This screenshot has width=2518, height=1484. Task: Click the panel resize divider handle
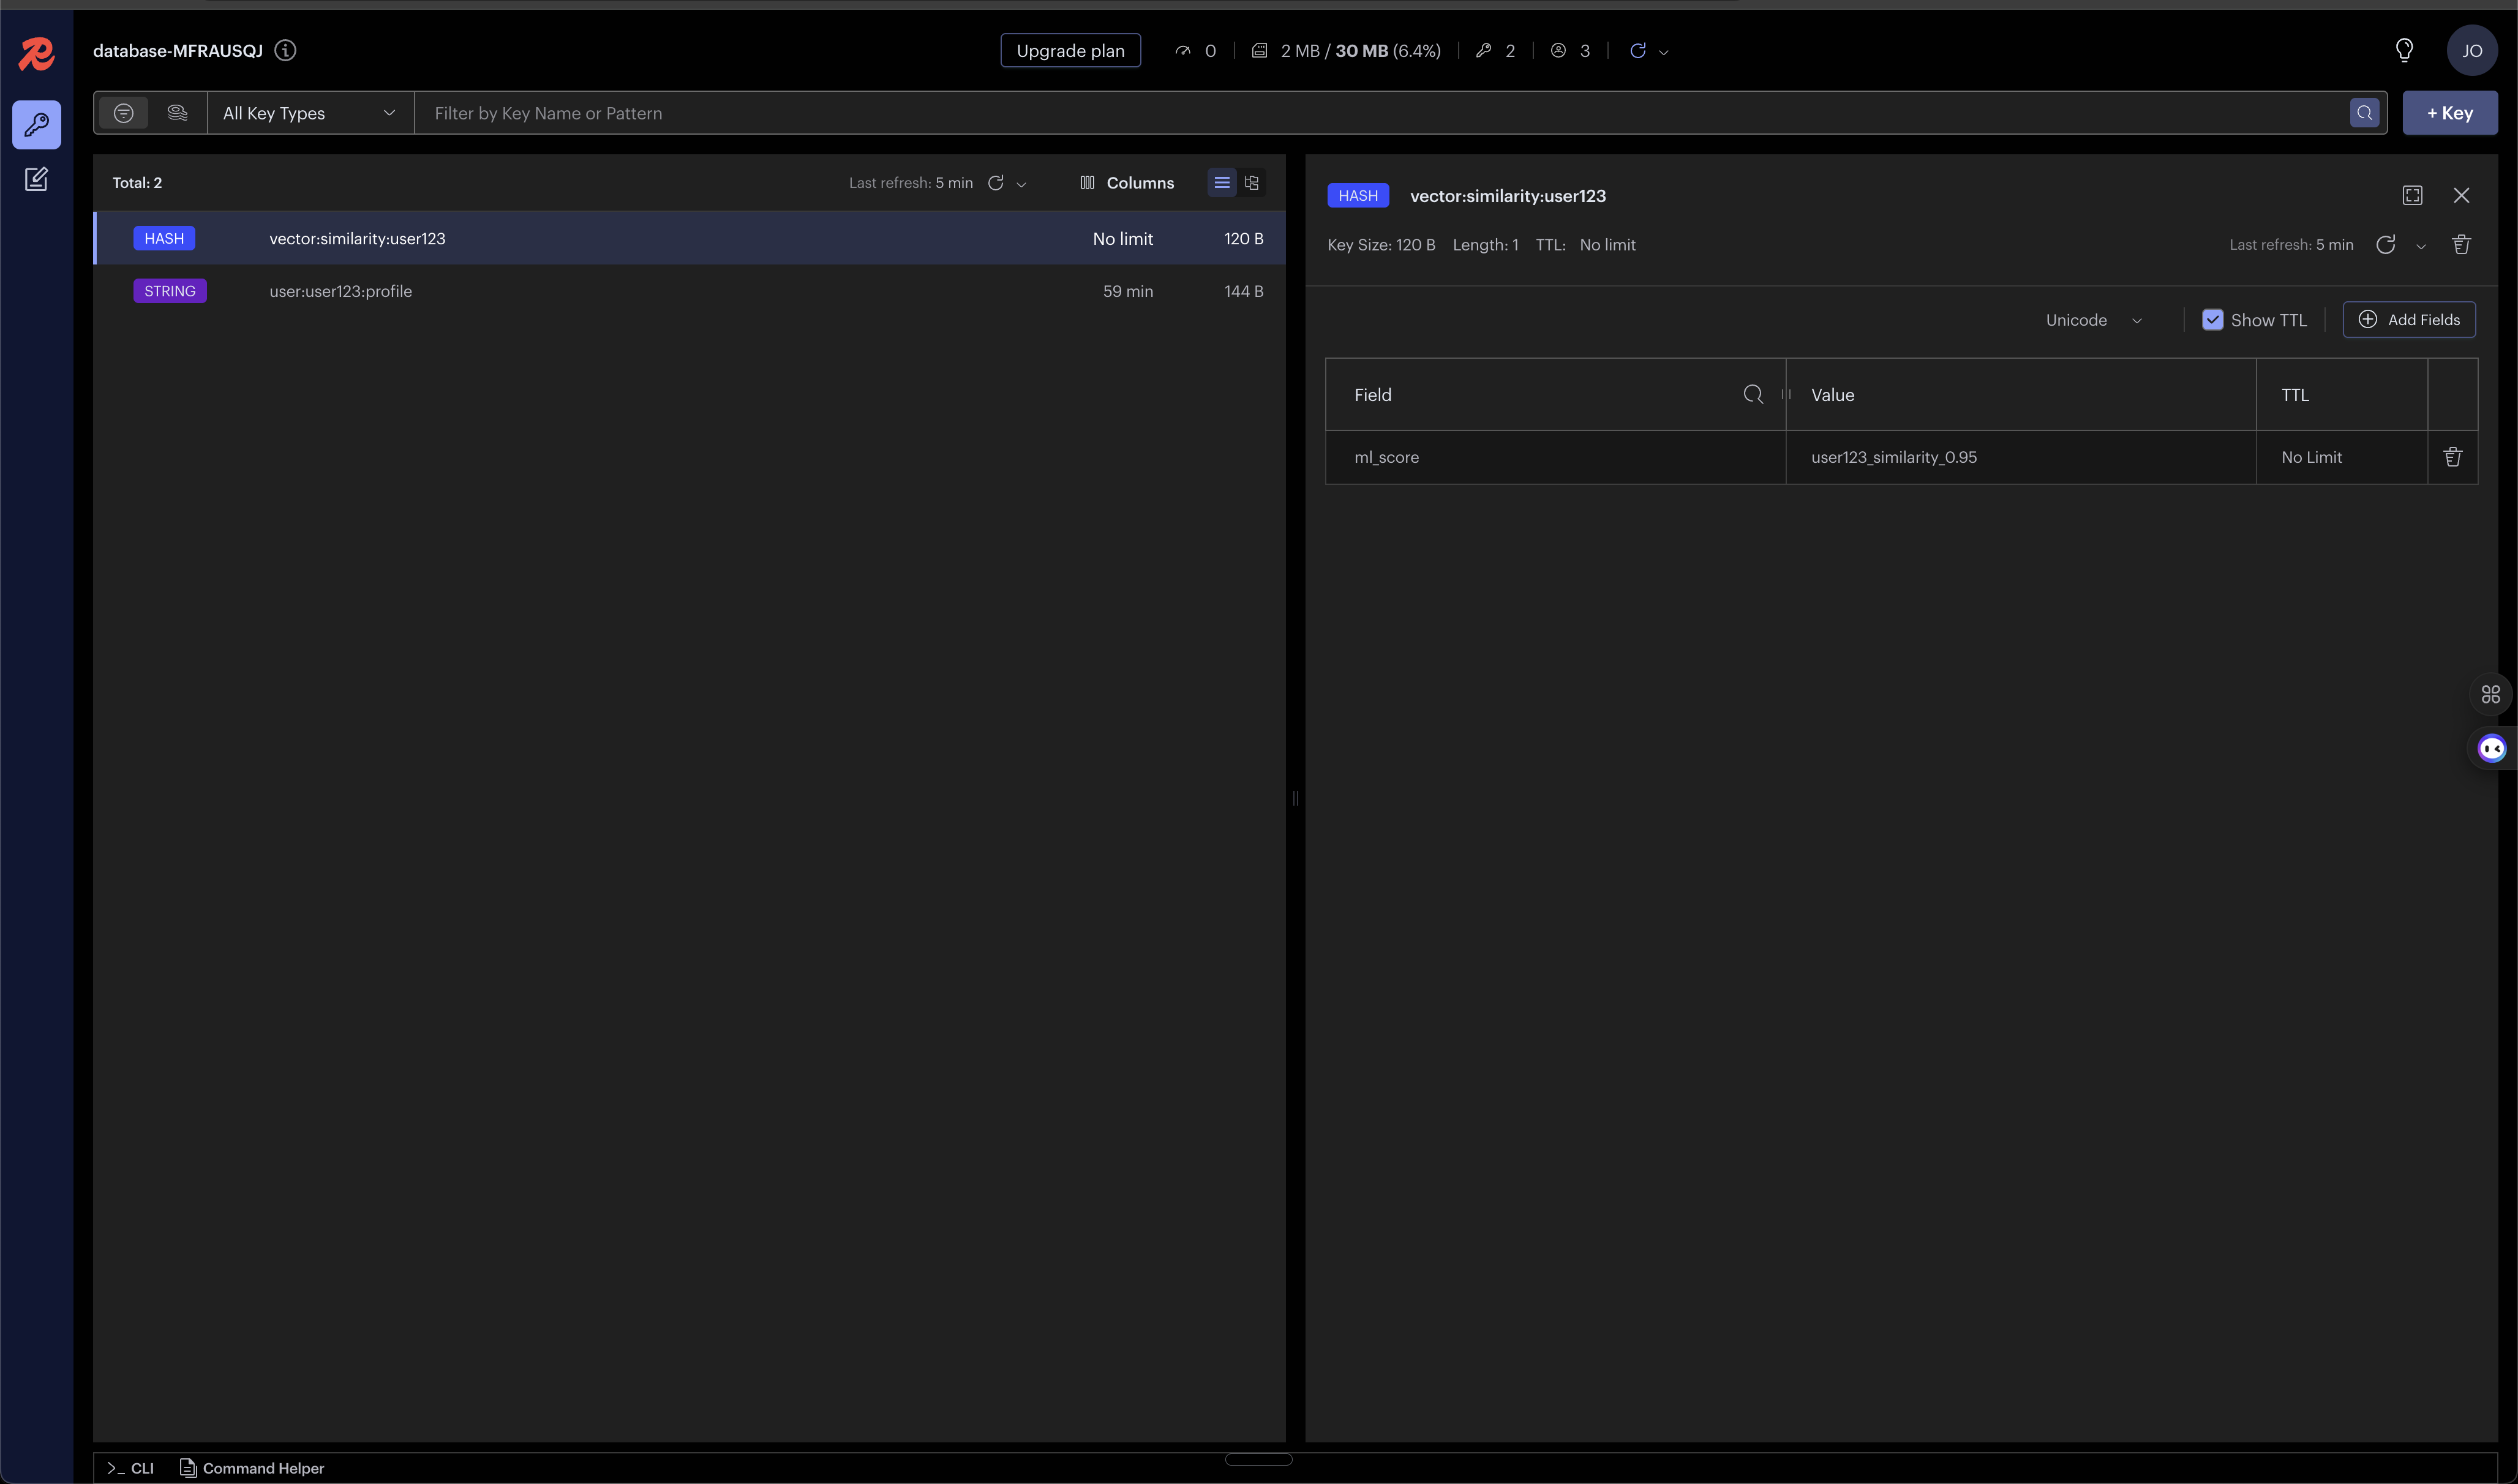1295,798
